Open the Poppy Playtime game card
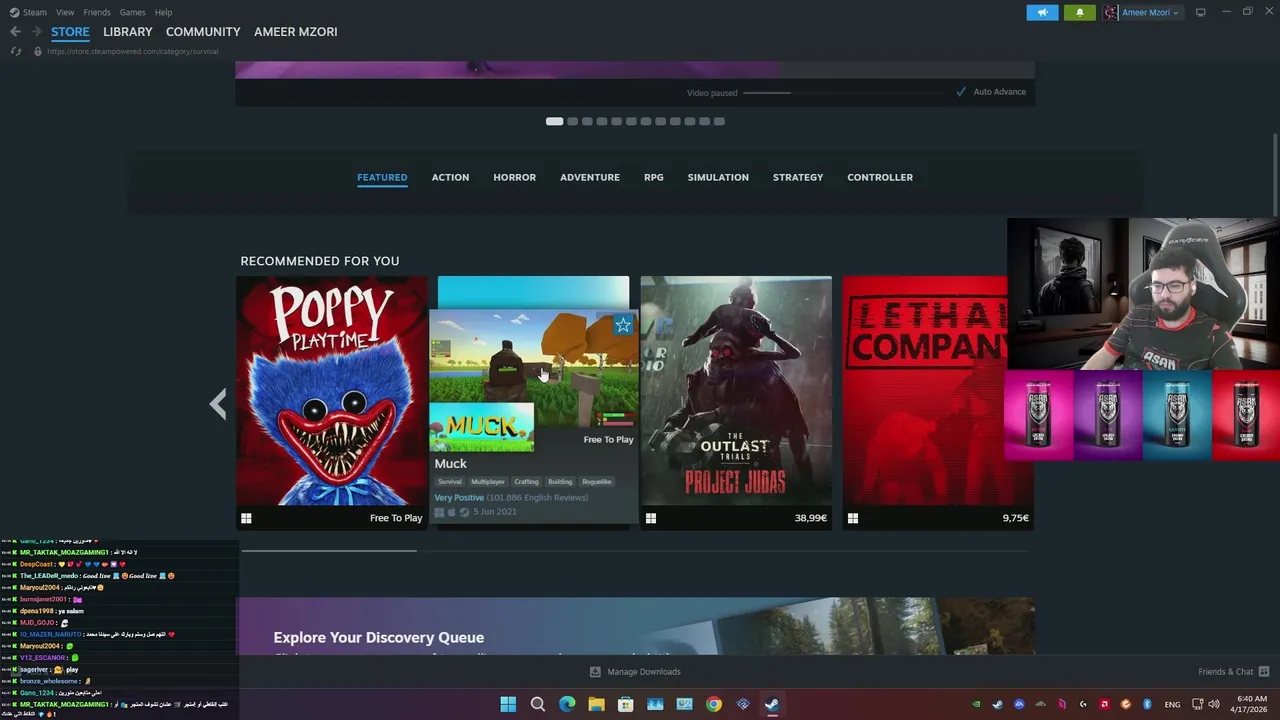The image size is (1280, 720). click(x=331, y=402)
